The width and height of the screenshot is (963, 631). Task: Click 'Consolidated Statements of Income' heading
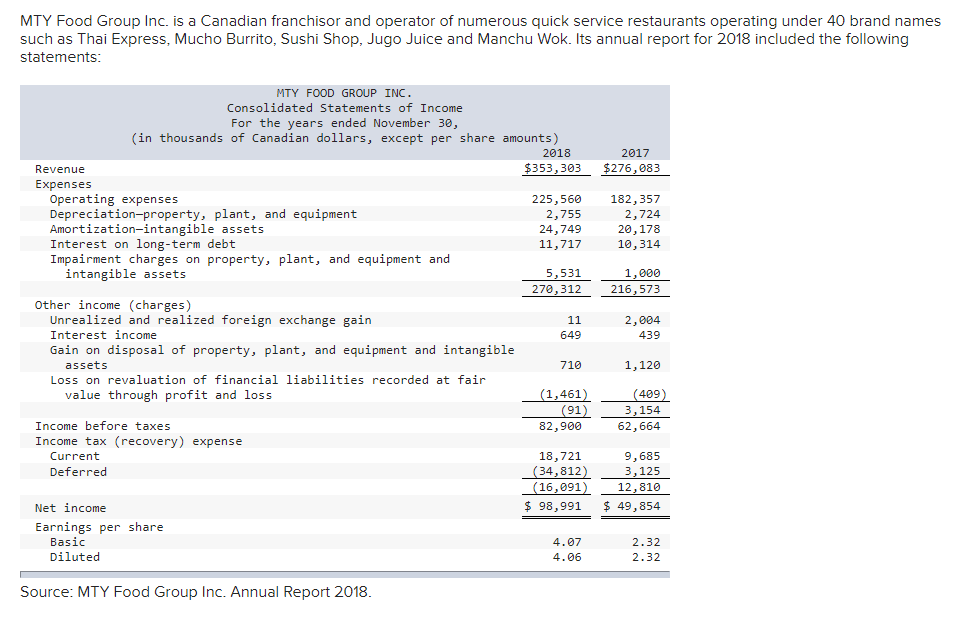[x=345, y=108]
